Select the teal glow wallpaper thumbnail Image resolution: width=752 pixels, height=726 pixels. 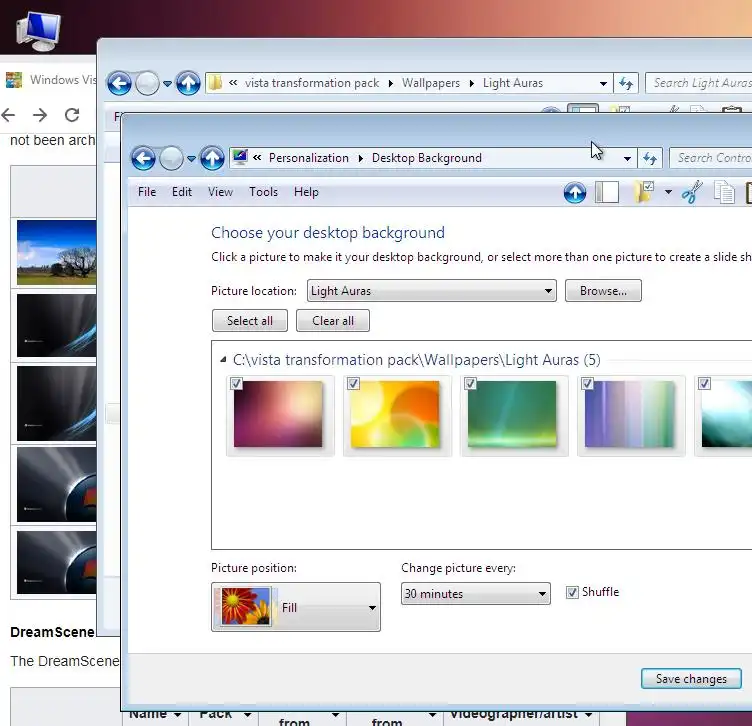(727, 414)
